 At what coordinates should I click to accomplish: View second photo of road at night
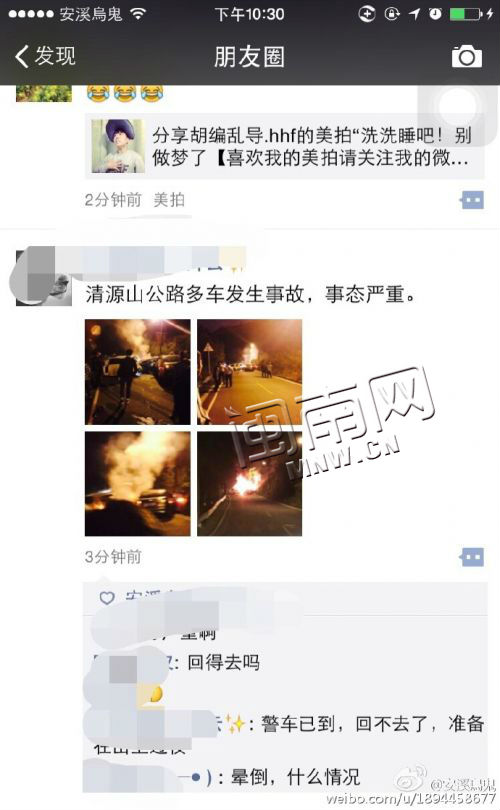tap(249, 372)
